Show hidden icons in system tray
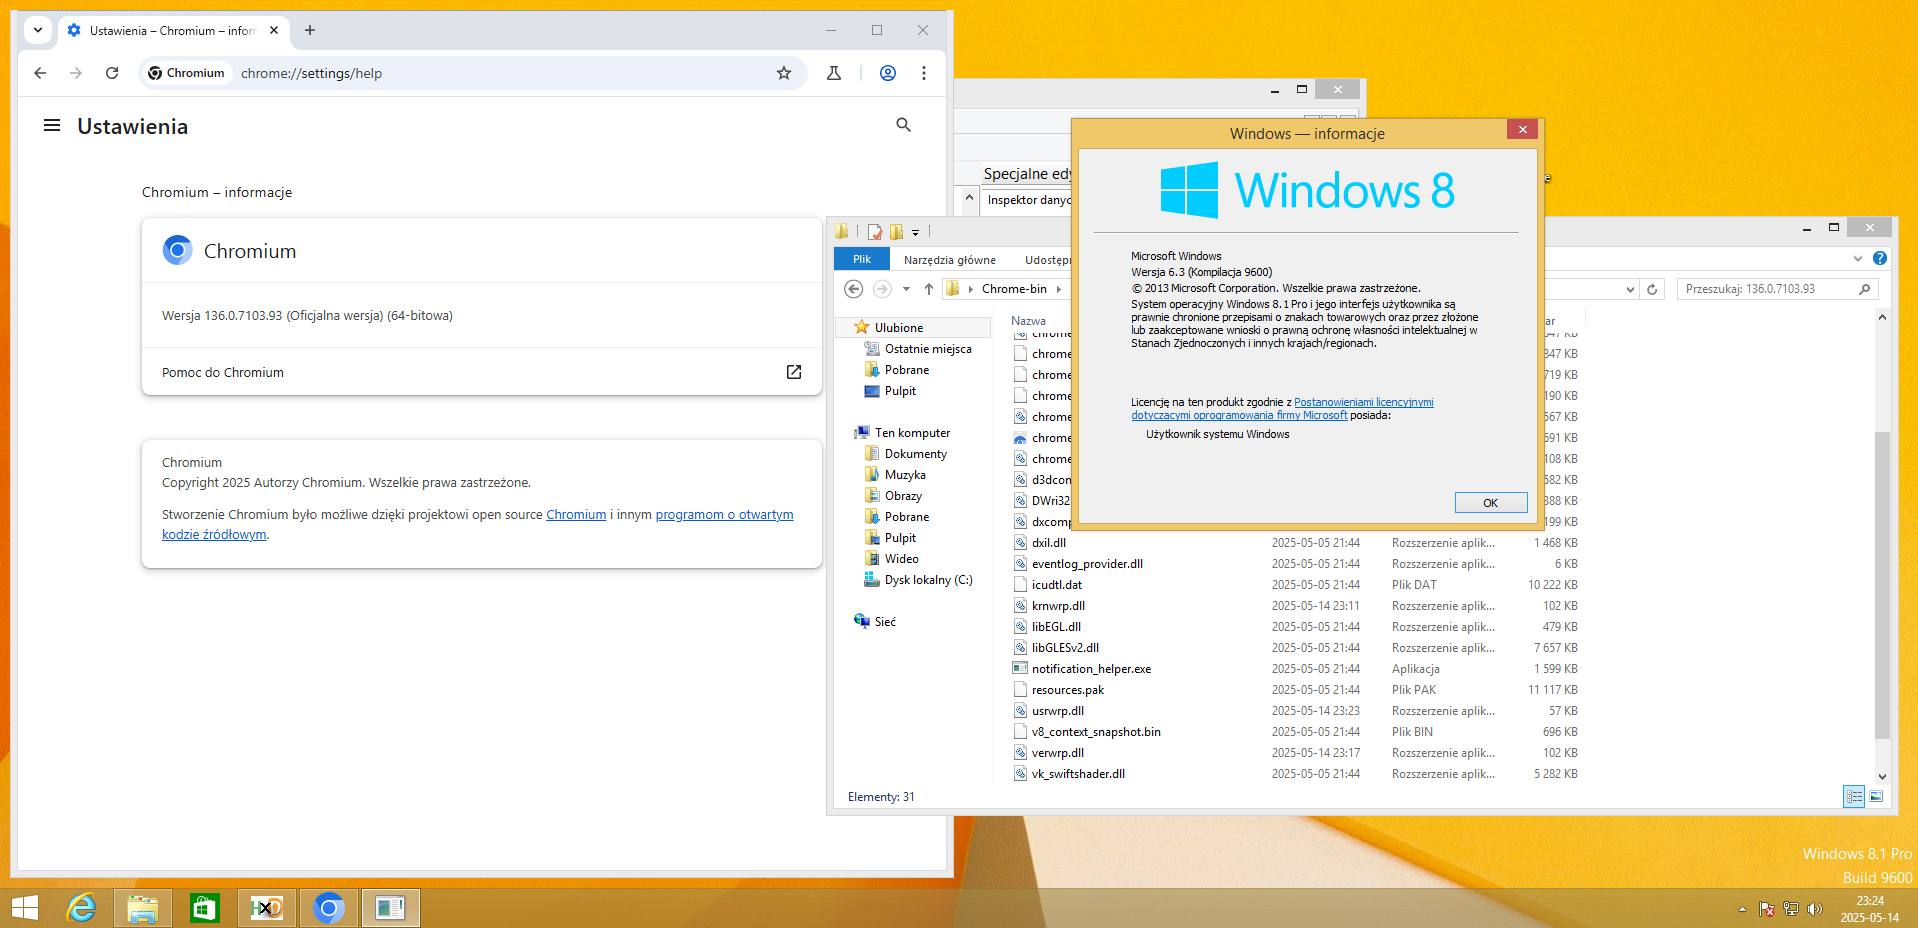This screenshot has height=928, width=1918. tap(1742, 909)
